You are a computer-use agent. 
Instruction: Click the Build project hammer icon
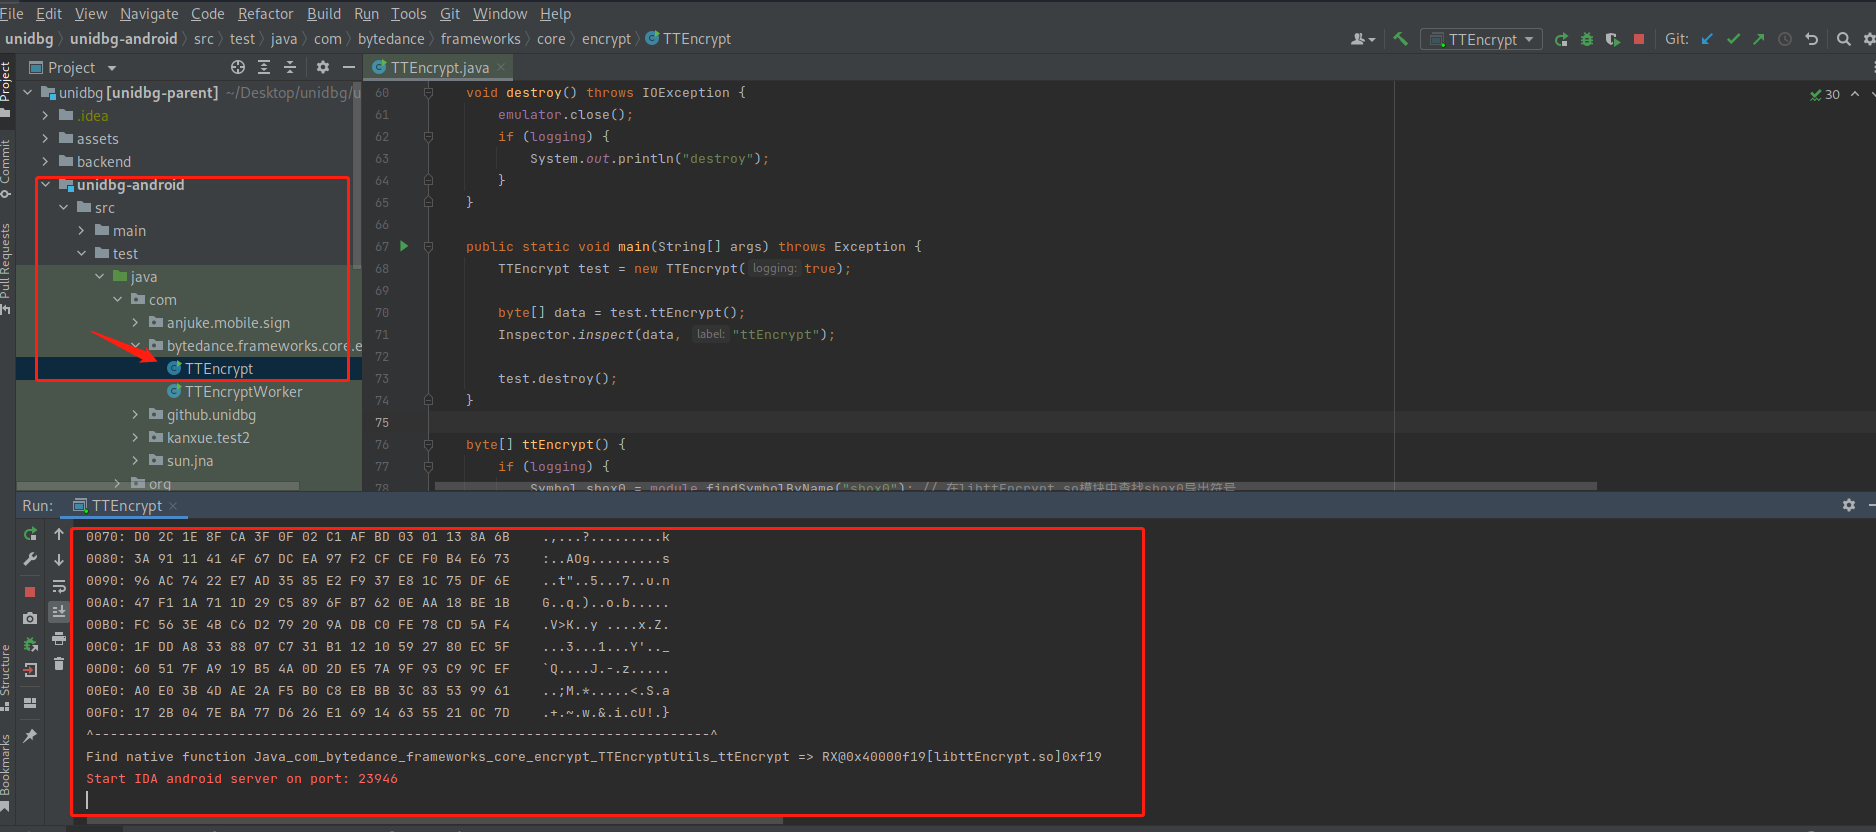click(x=1400, y=39)
